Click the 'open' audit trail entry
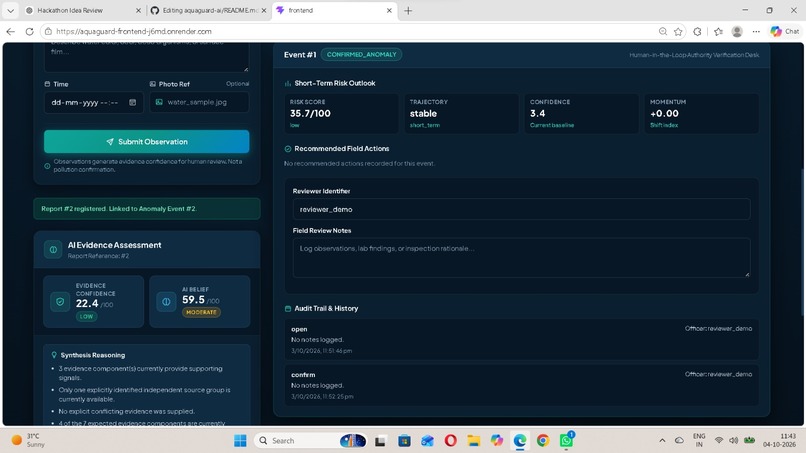806x453 pixels. point(521,339)
